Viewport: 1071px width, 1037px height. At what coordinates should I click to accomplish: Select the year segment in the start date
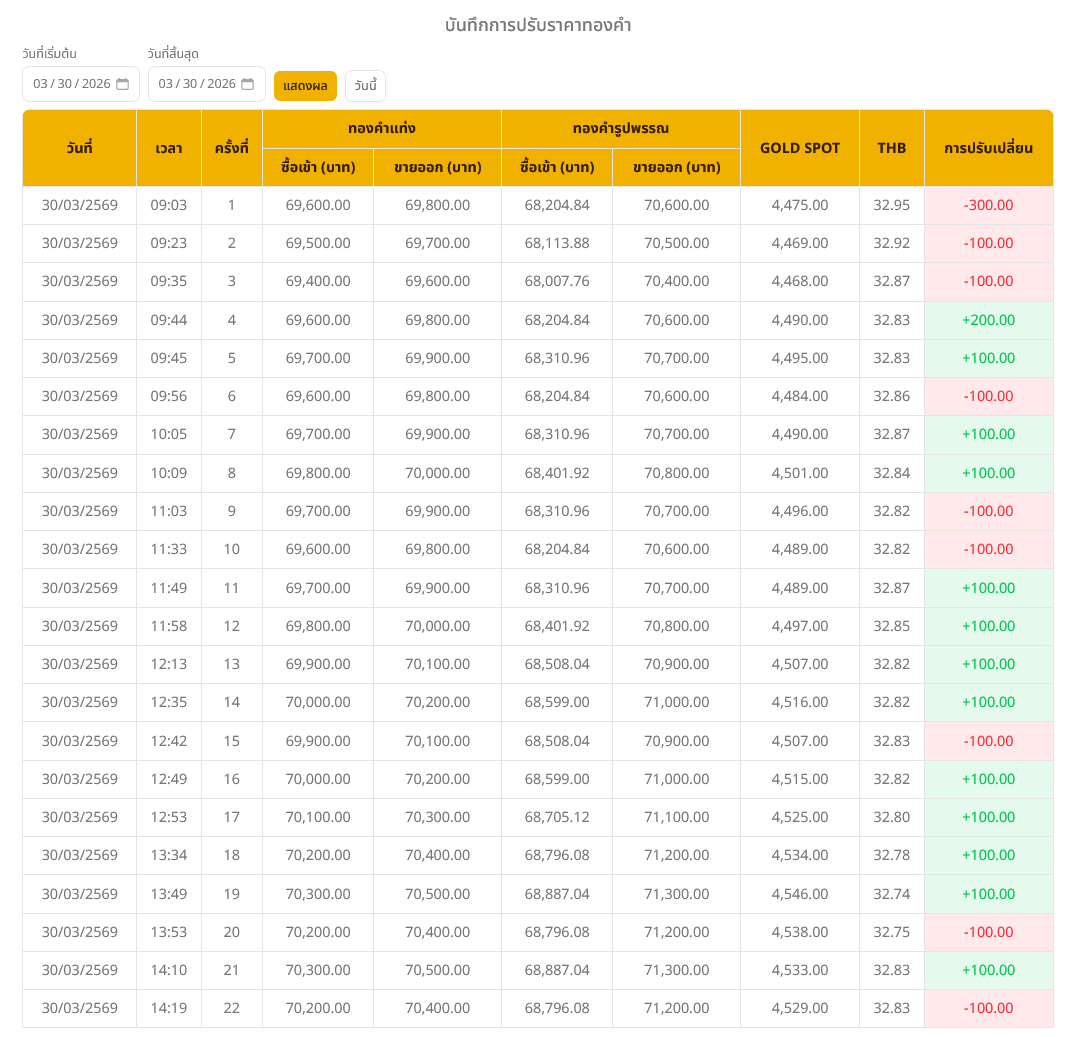pos(96,84)
